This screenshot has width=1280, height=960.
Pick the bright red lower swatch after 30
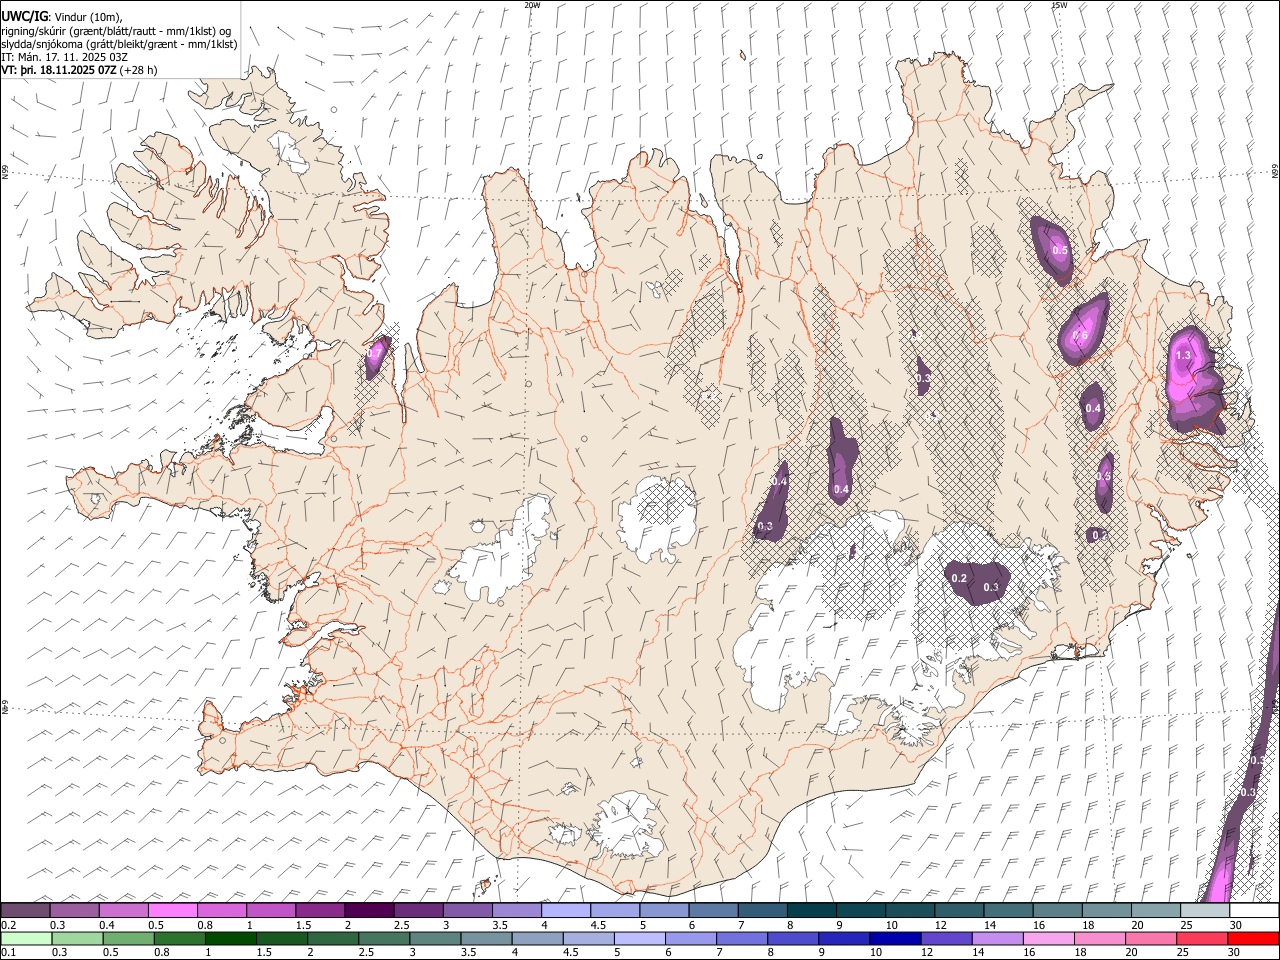tap(1253, 938)
